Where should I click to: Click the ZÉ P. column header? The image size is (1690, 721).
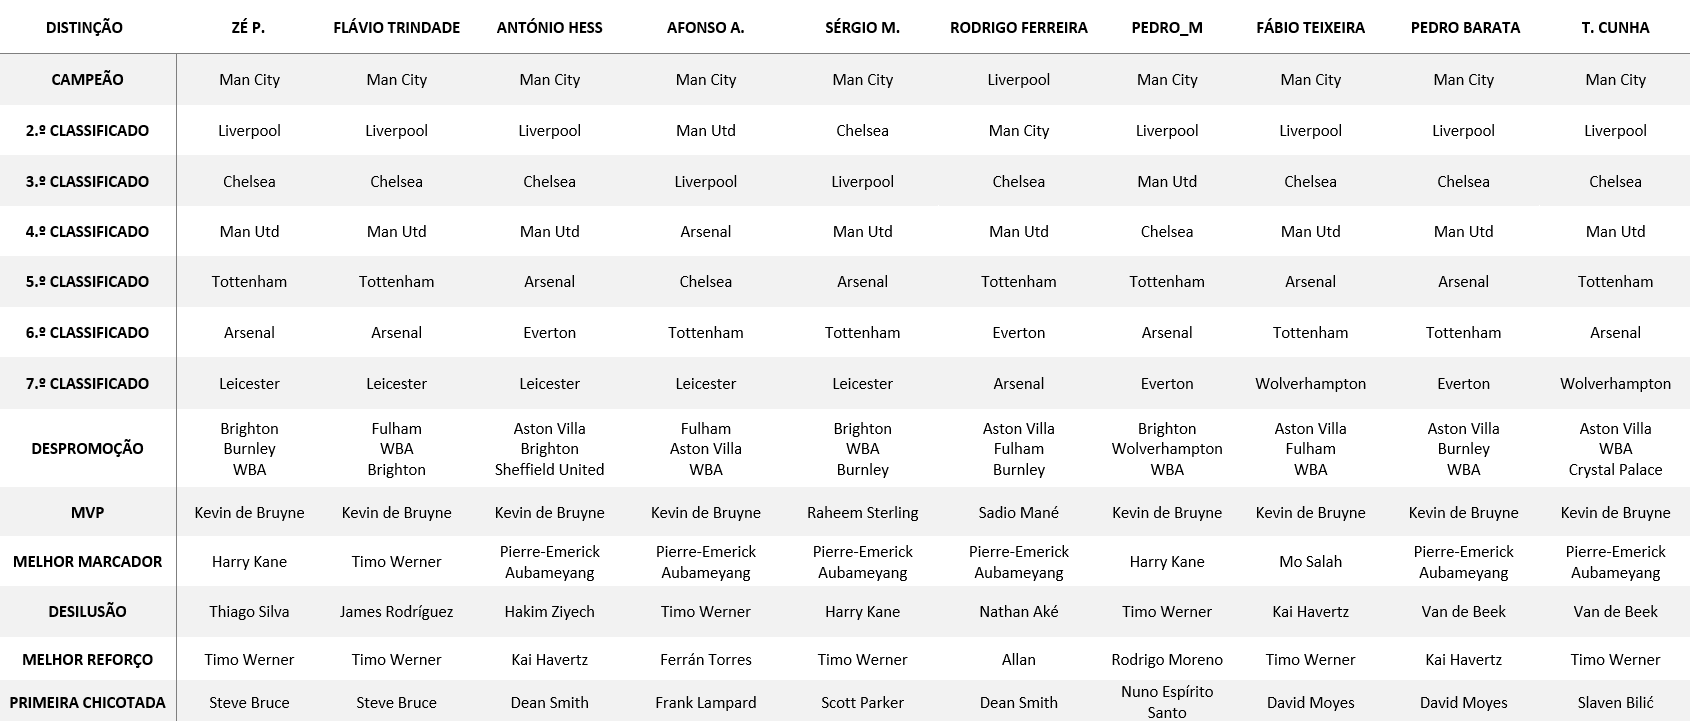point(248,28)
